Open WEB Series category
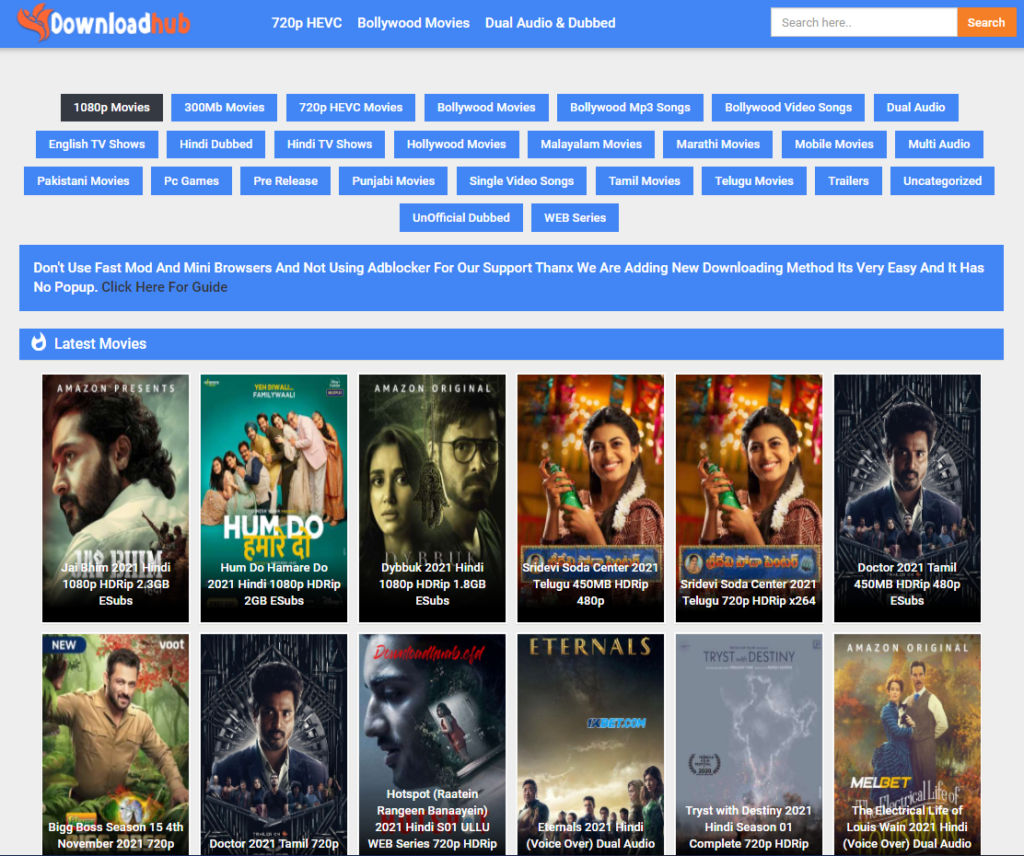This screenshot has height=856, width=1024. [x=575, y=217]
